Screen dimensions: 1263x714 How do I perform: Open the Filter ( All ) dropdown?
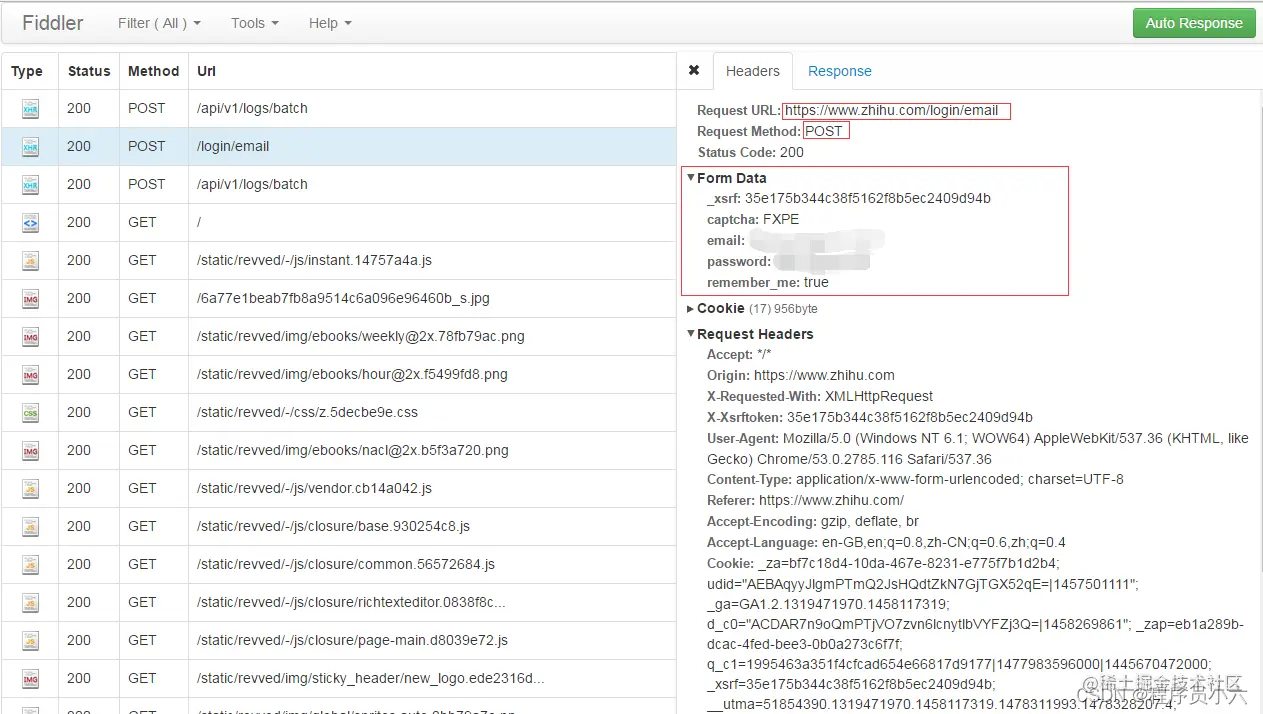coord(159,23)
